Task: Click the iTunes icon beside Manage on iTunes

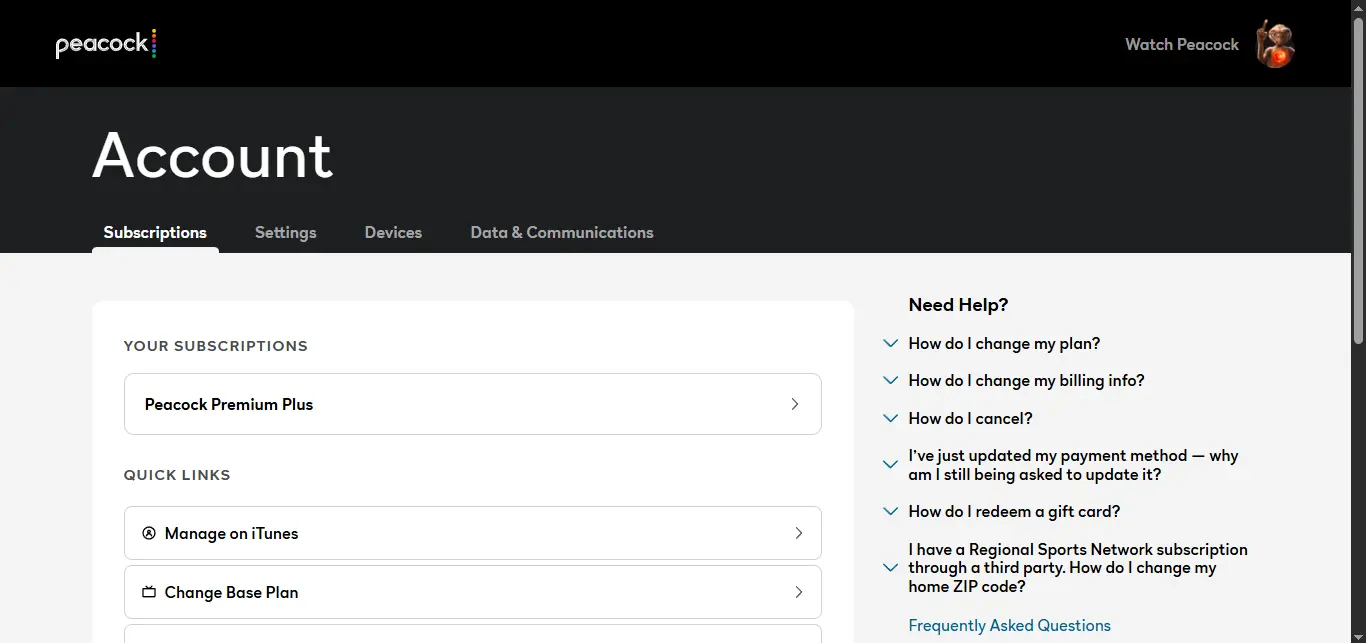Action: pos(149,533)
